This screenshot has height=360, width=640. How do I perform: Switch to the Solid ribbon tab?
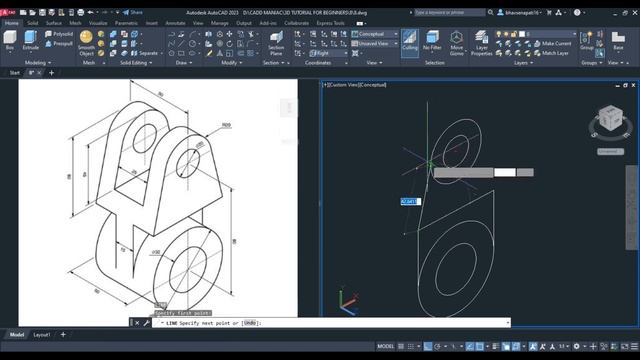[33, 23]
